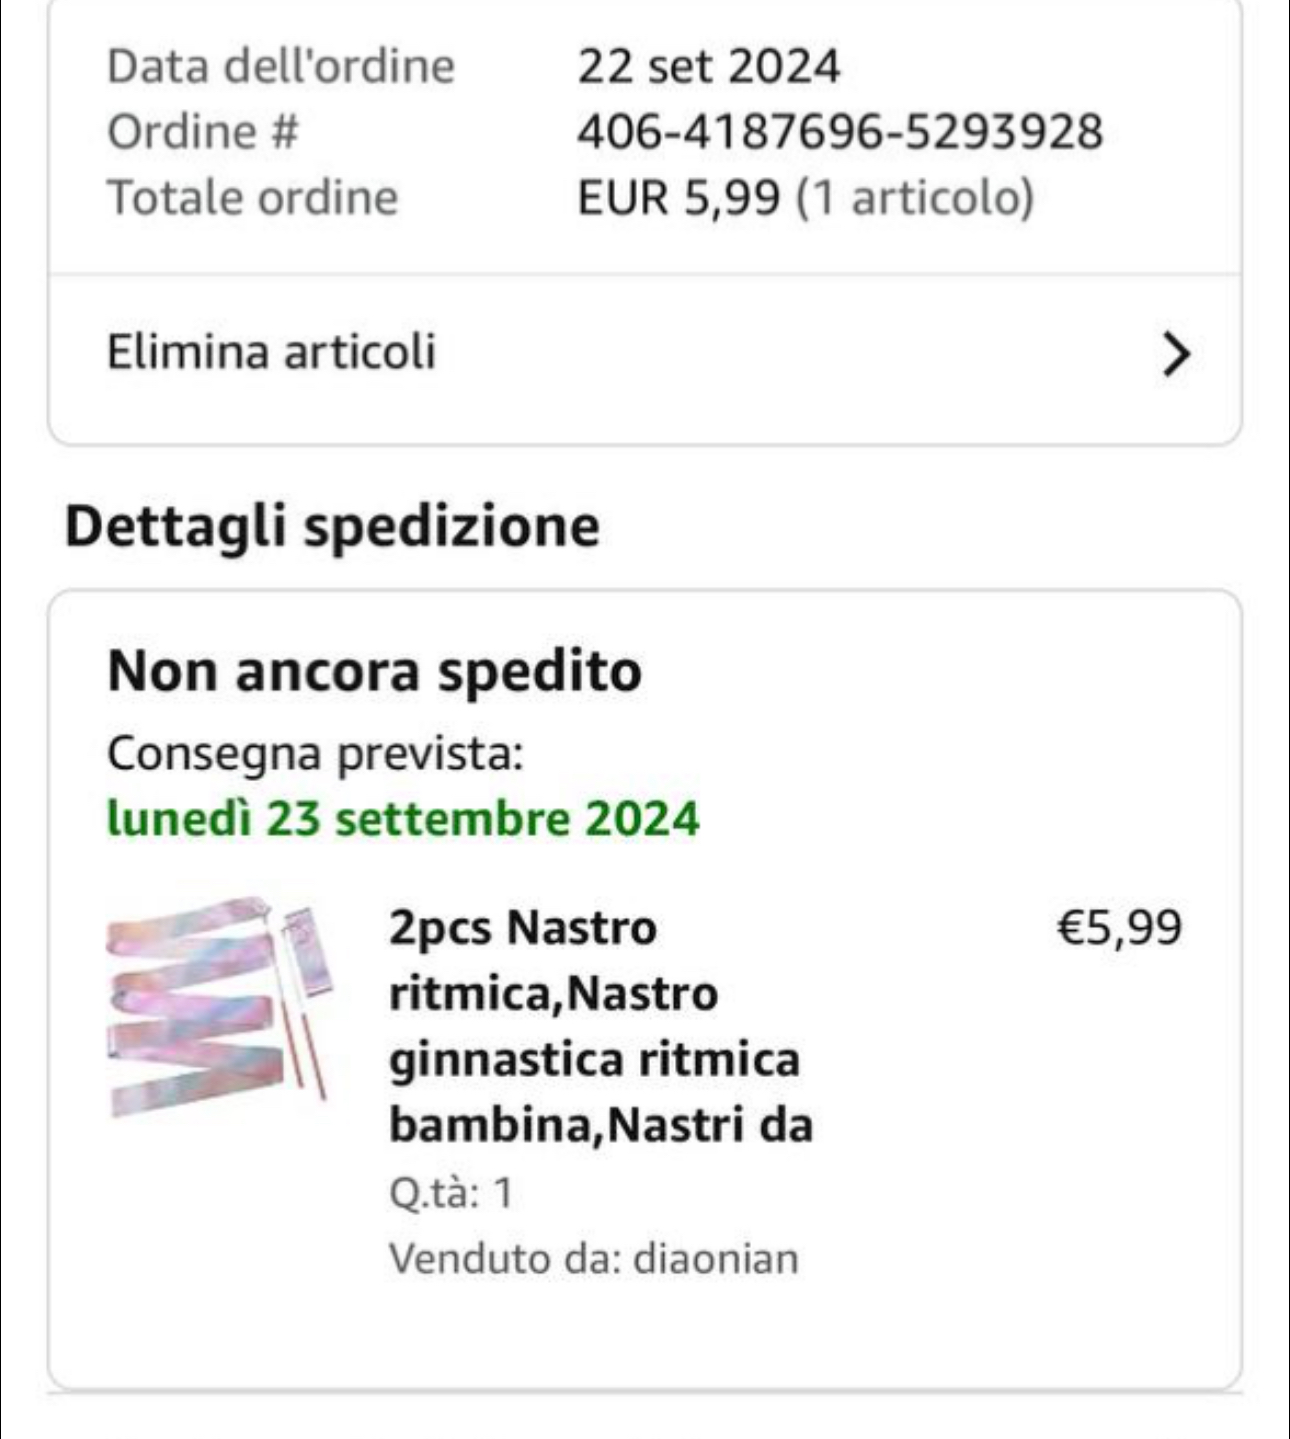Click the Consegna prevista label
The width and height of the screenshot is (1290, 1439).
pyautogui.click(x=315, y=753)
